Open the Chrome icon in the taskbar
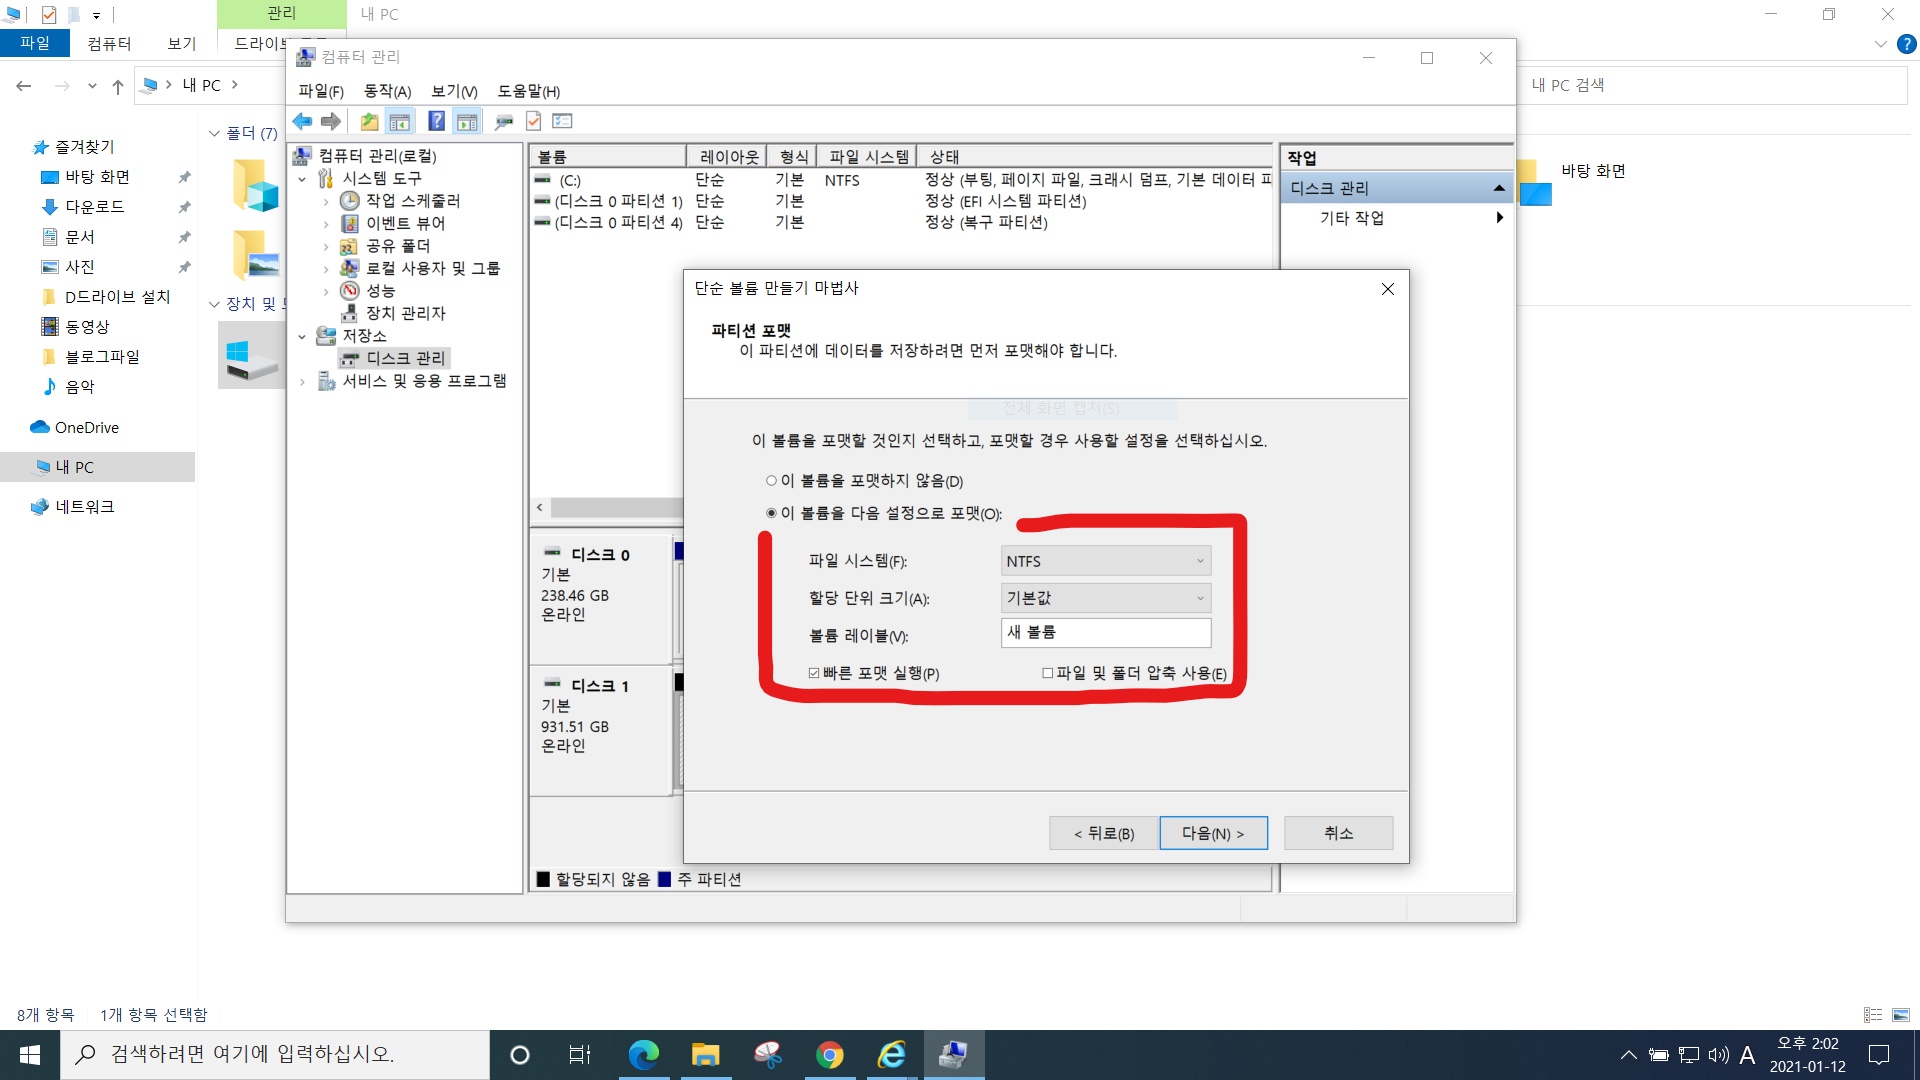This screenshot has width=1920, height=1080. point(829,1055)
